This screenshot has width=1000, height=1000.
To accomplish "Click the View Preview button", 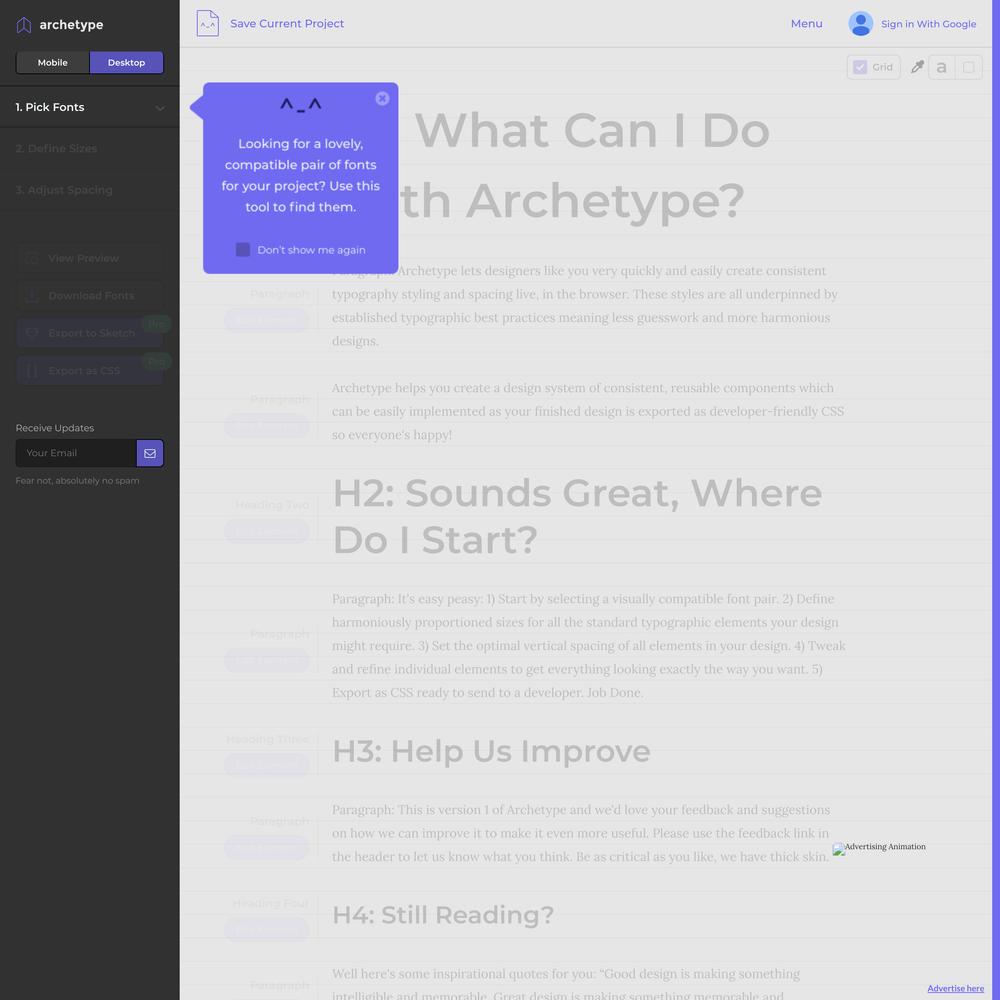I will [x=89, y=258].
